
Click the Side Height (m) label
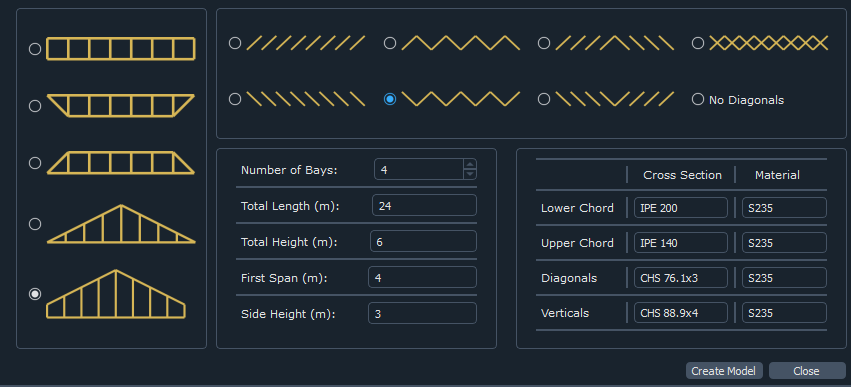coord(288,313)
